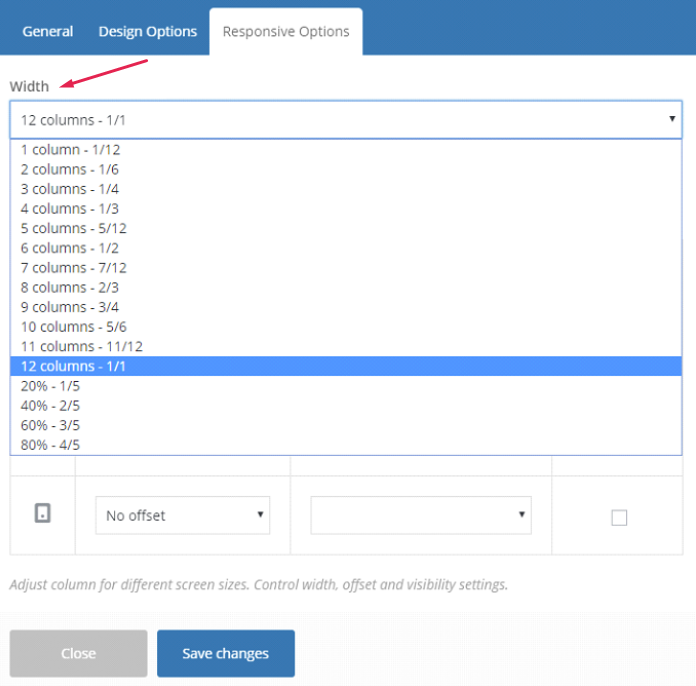Viewport: 696px width, 686px height.
Task: Choose 8 columns - 2/3 option
Action: point(70,287)
